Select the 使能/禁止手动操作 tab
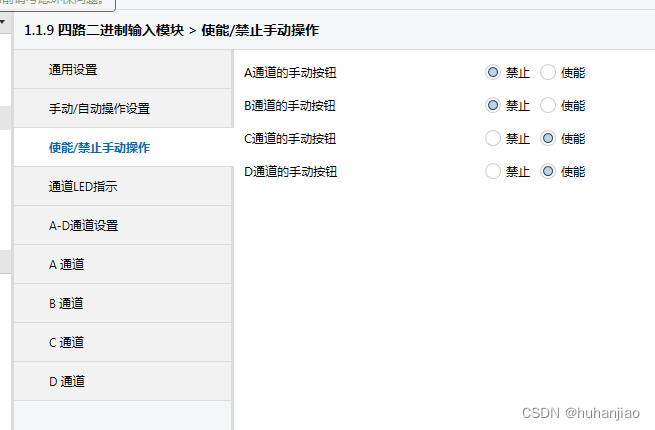The height and width of the screenshot is (430, 655). 99,147
